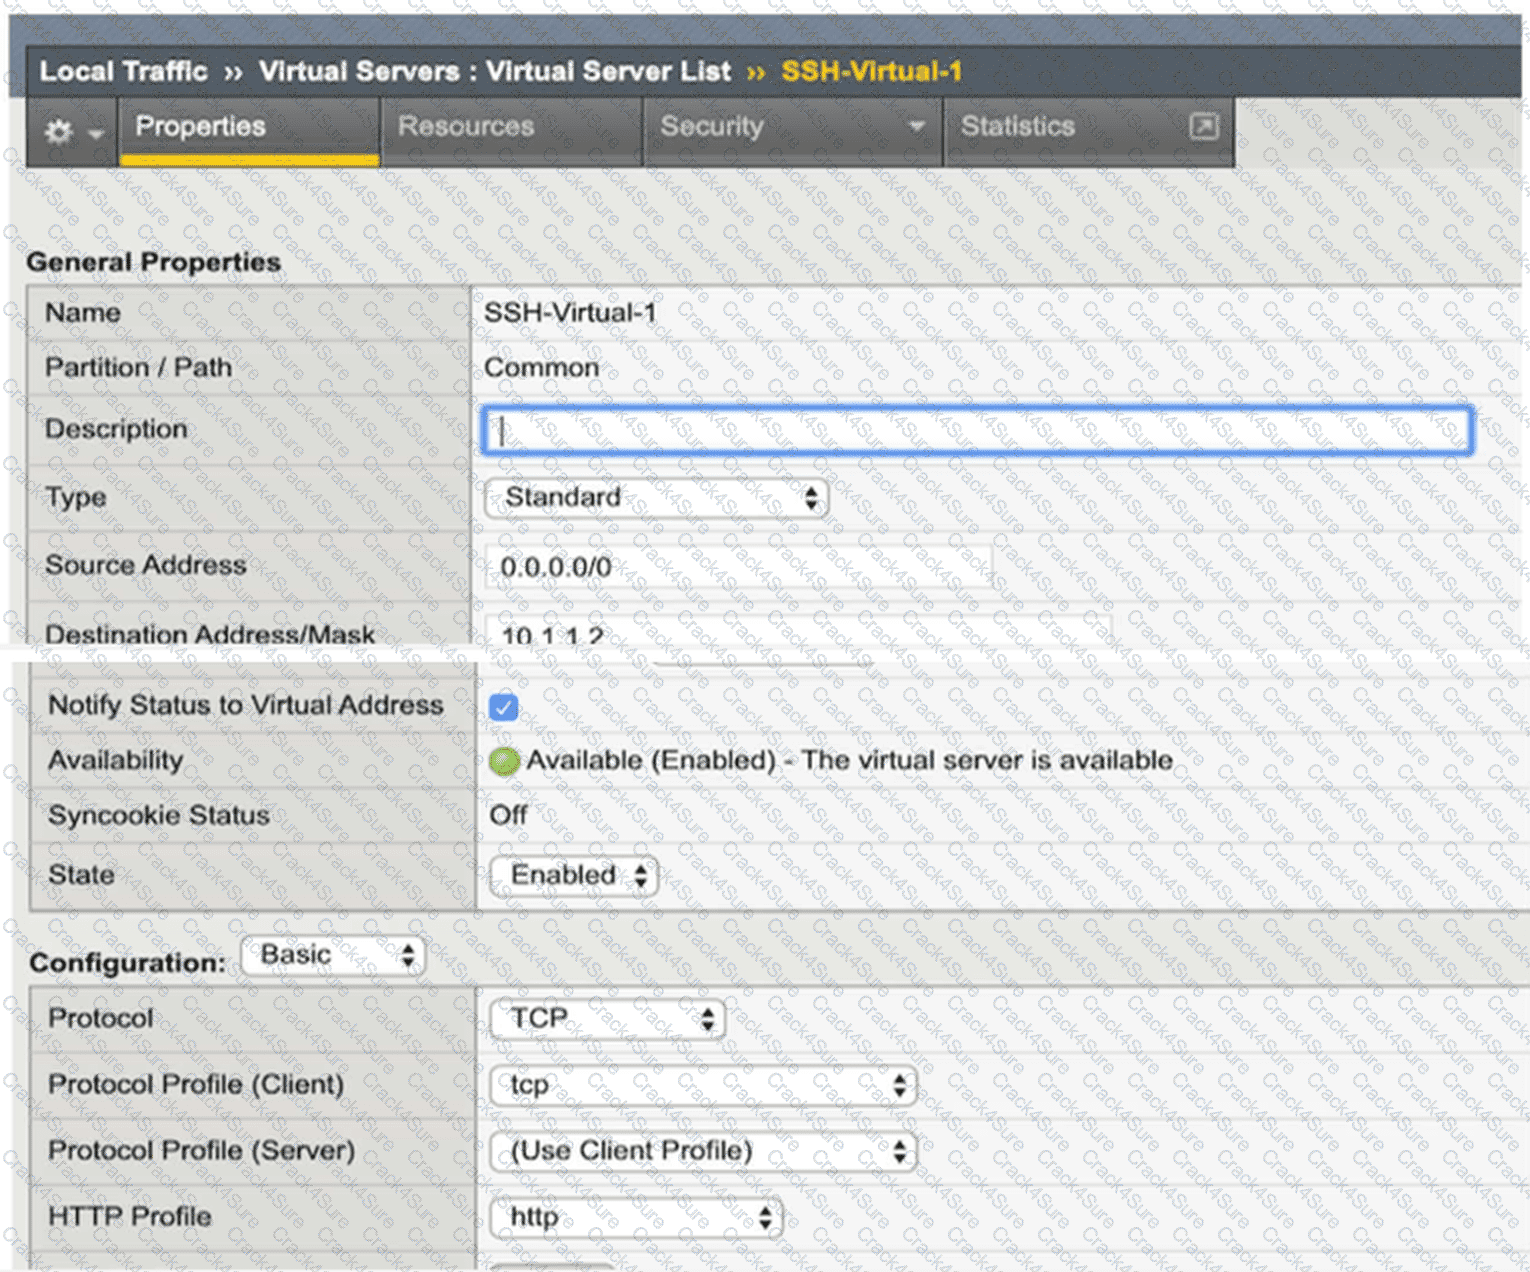Open the HTTP Profile dropdown
The image size is (1530, 1272).
636,1217
